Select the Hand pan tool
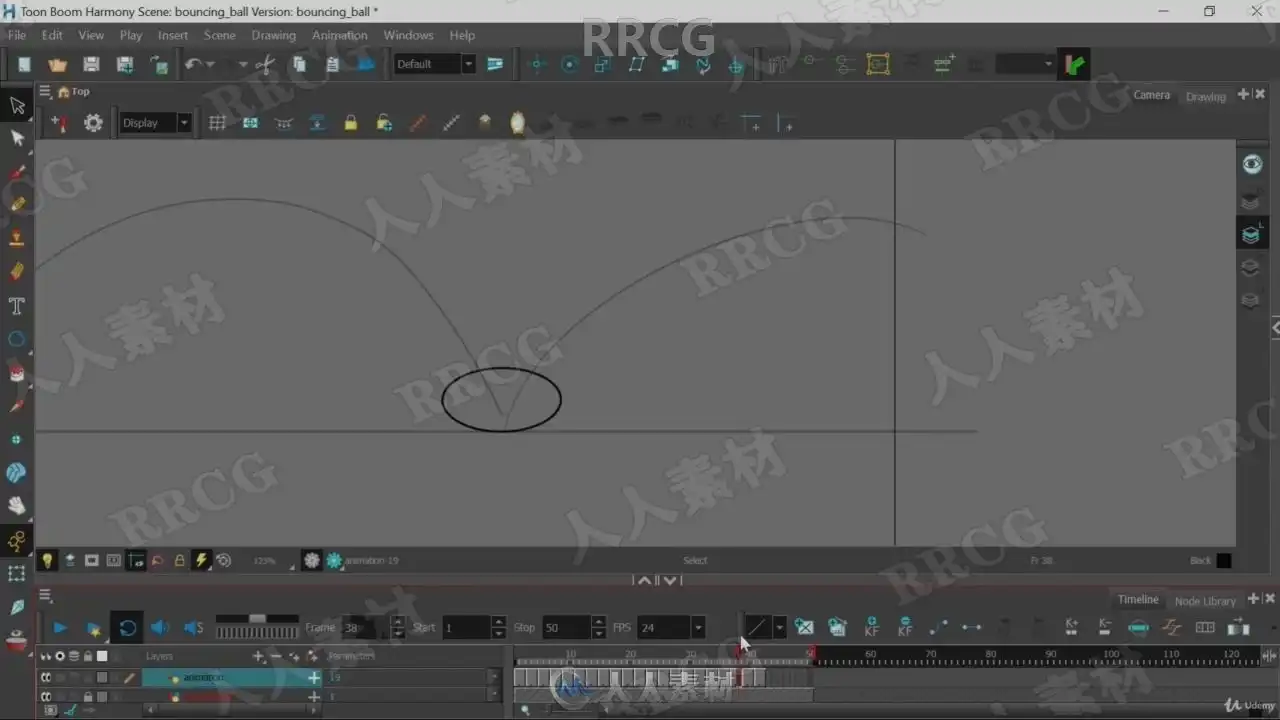Screen dimensions: 1280x720 click(x=17, y=506)
